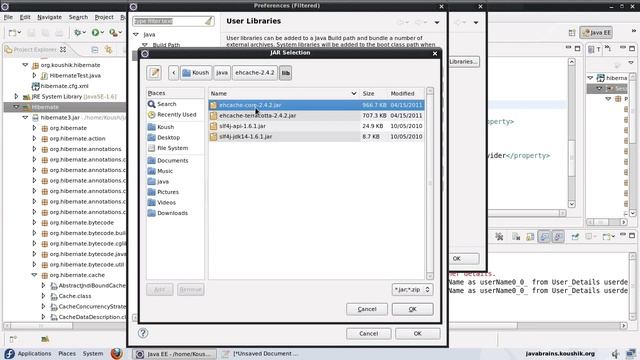Screen dimensions: 640x360
Task: Open Project menu in Eclipse
Action: (x=104, y=17)
